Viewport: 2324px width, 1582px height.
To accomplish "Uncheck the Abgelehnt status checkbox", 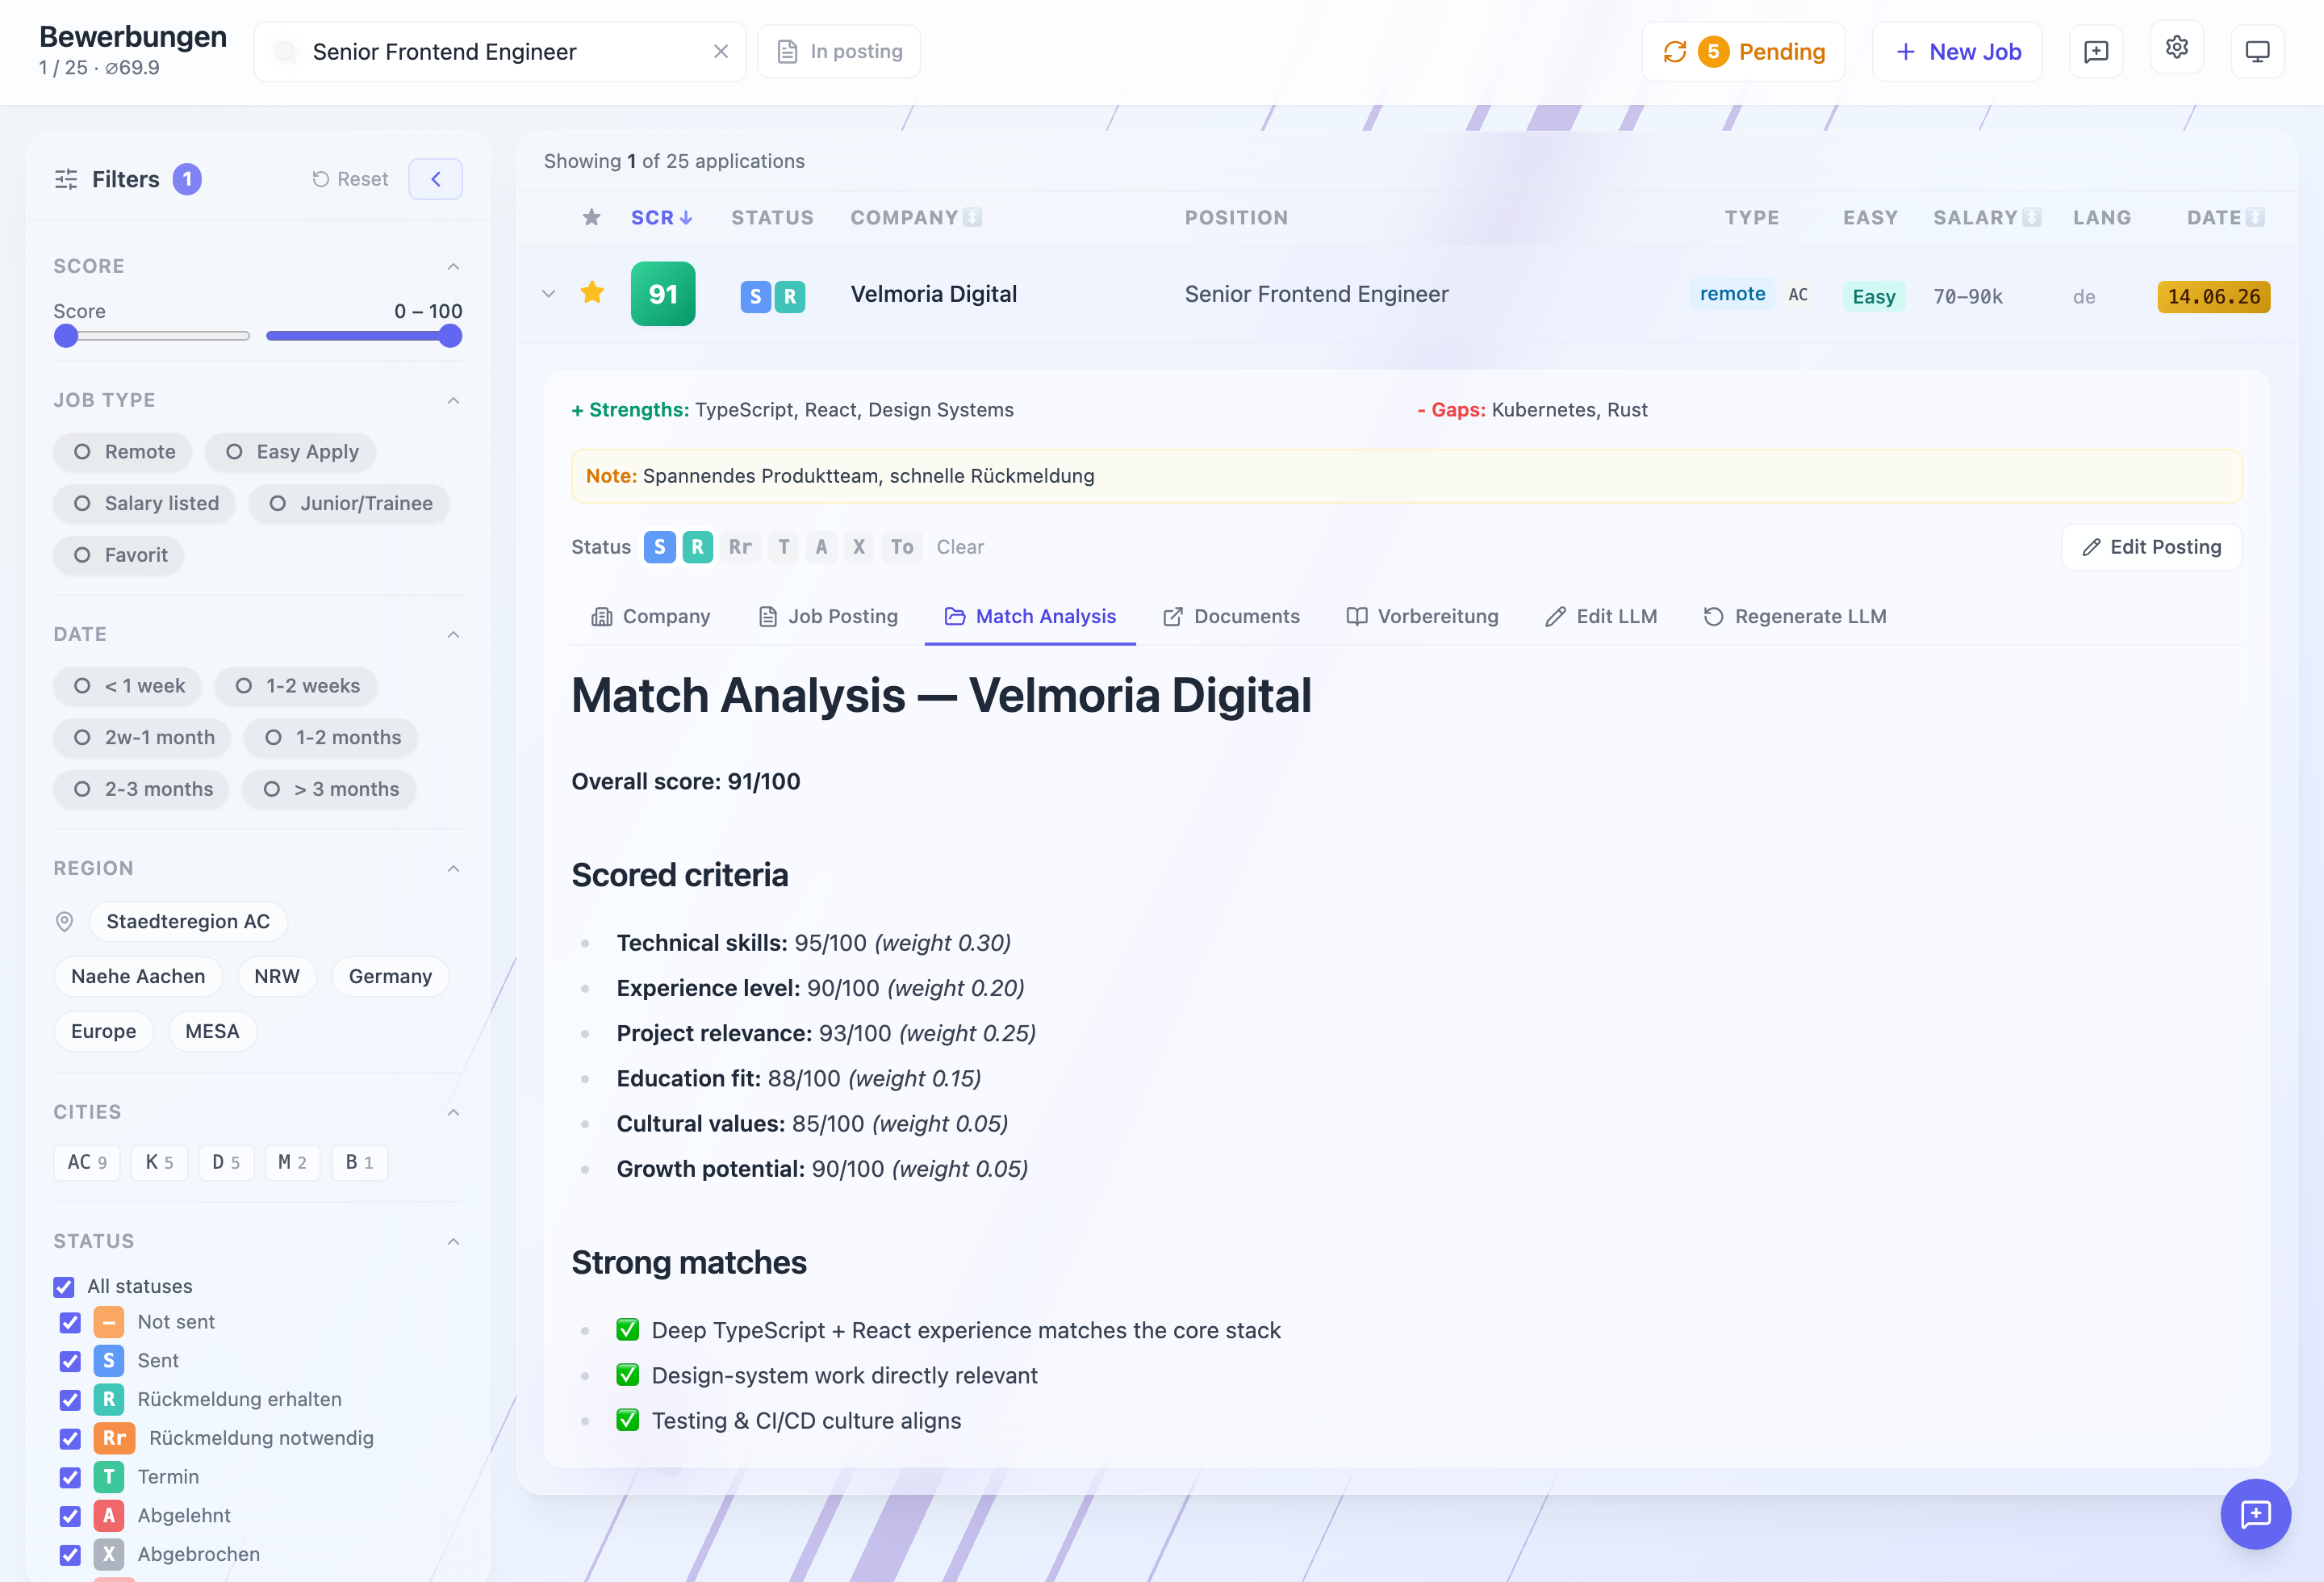I will [x=70, y=1516].
